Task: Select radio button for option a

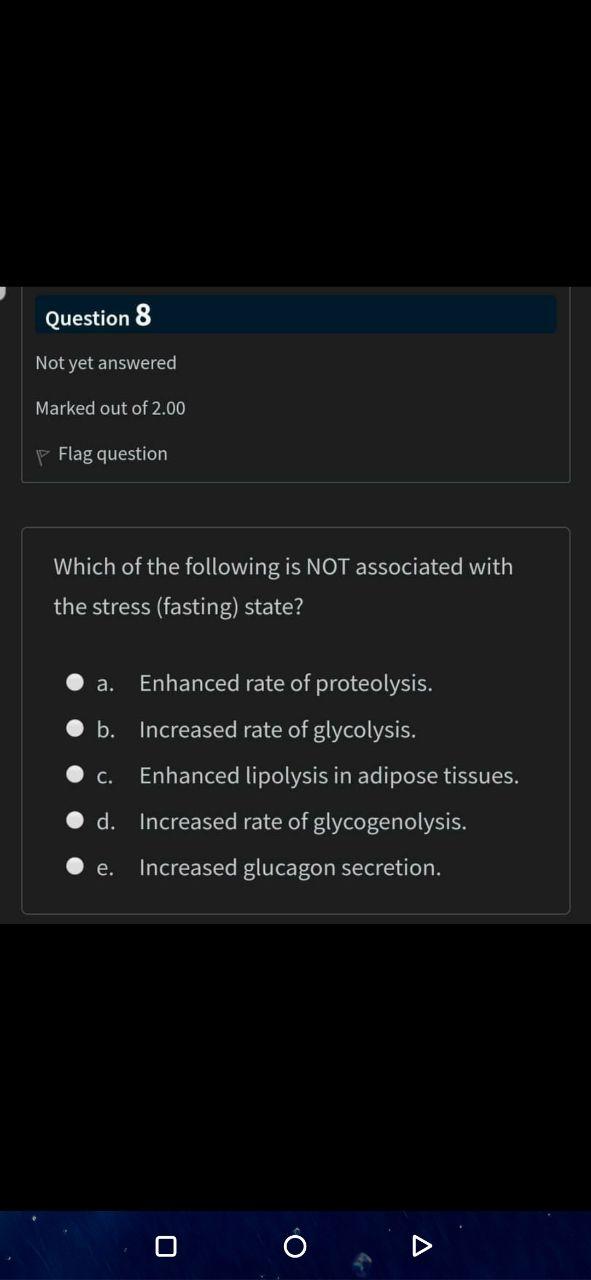Action: [75, 681]
